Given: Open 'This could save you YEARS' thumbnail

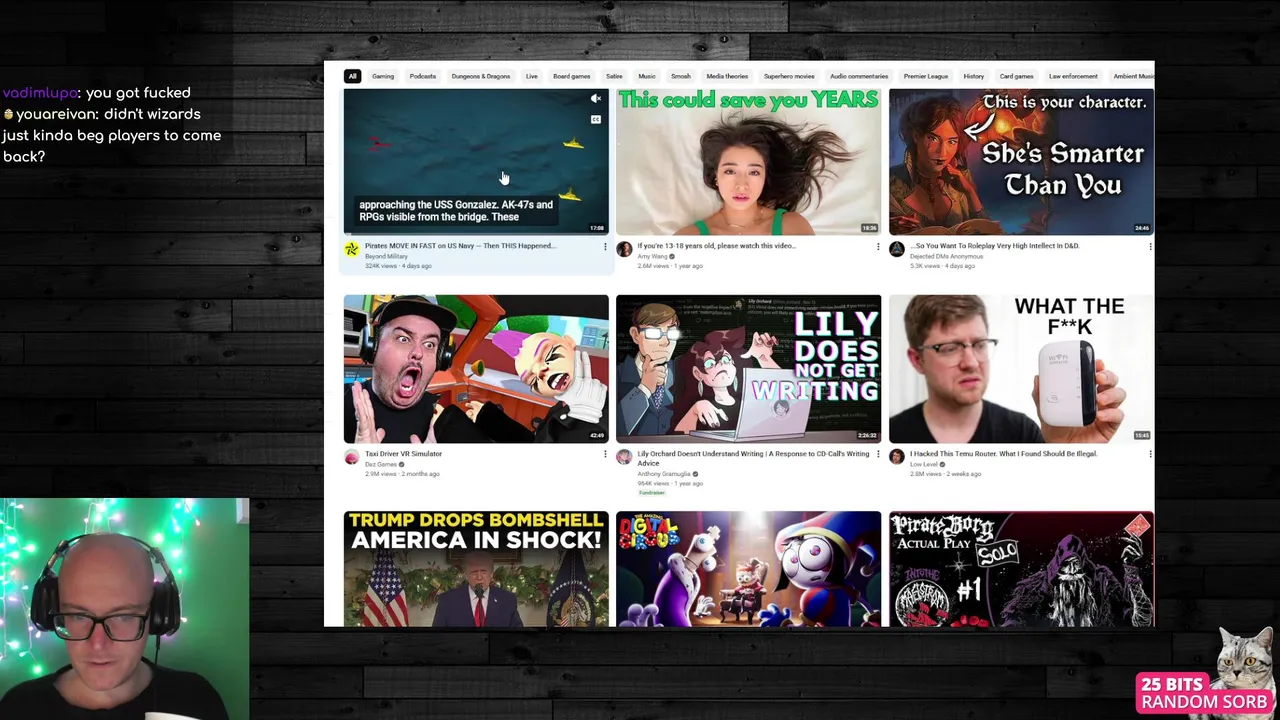Looking at the screenshot, I should click(x=748, y=161).
